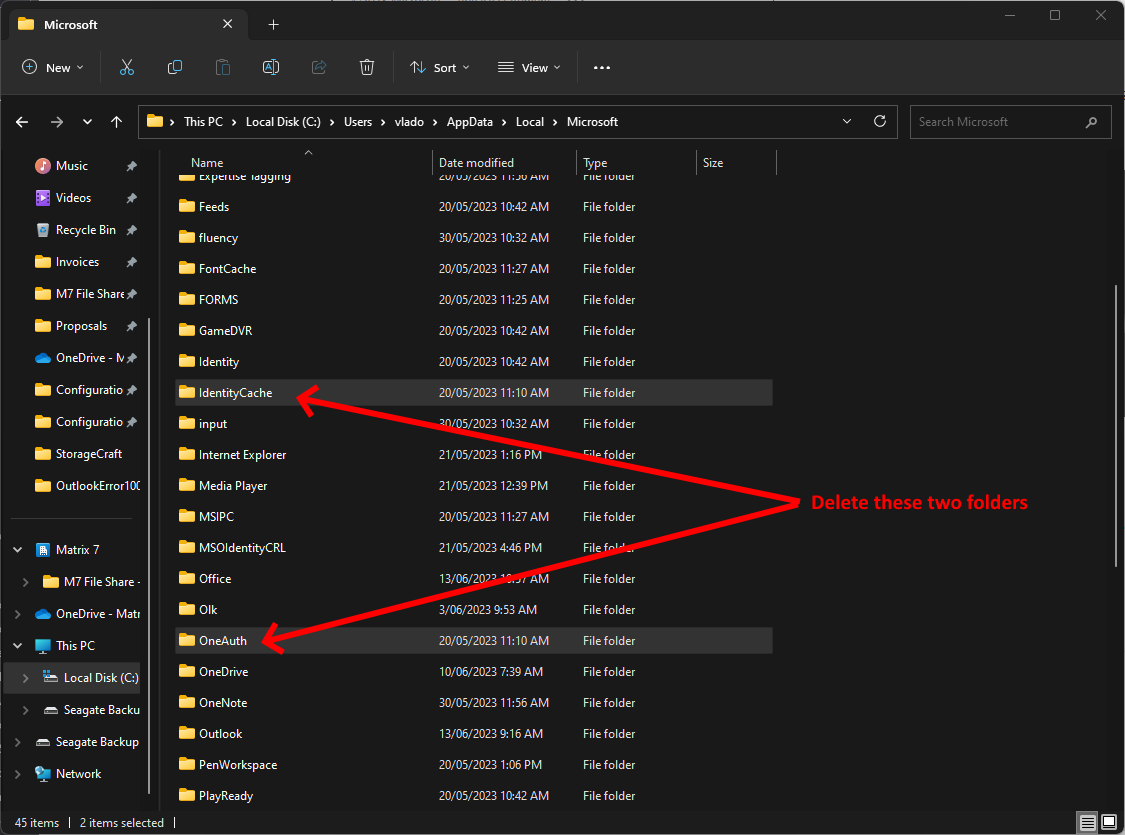Copy the selected items via Copy icon
This screenshot has width=1125, height=835.
tap(175, 67)
